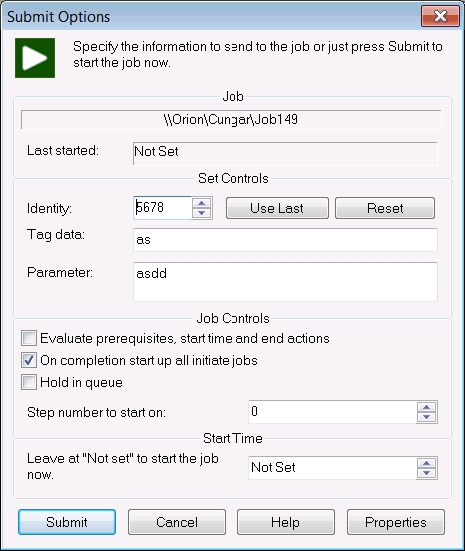Click the Use Last button

pyautogui.click(x=277, y=208)
